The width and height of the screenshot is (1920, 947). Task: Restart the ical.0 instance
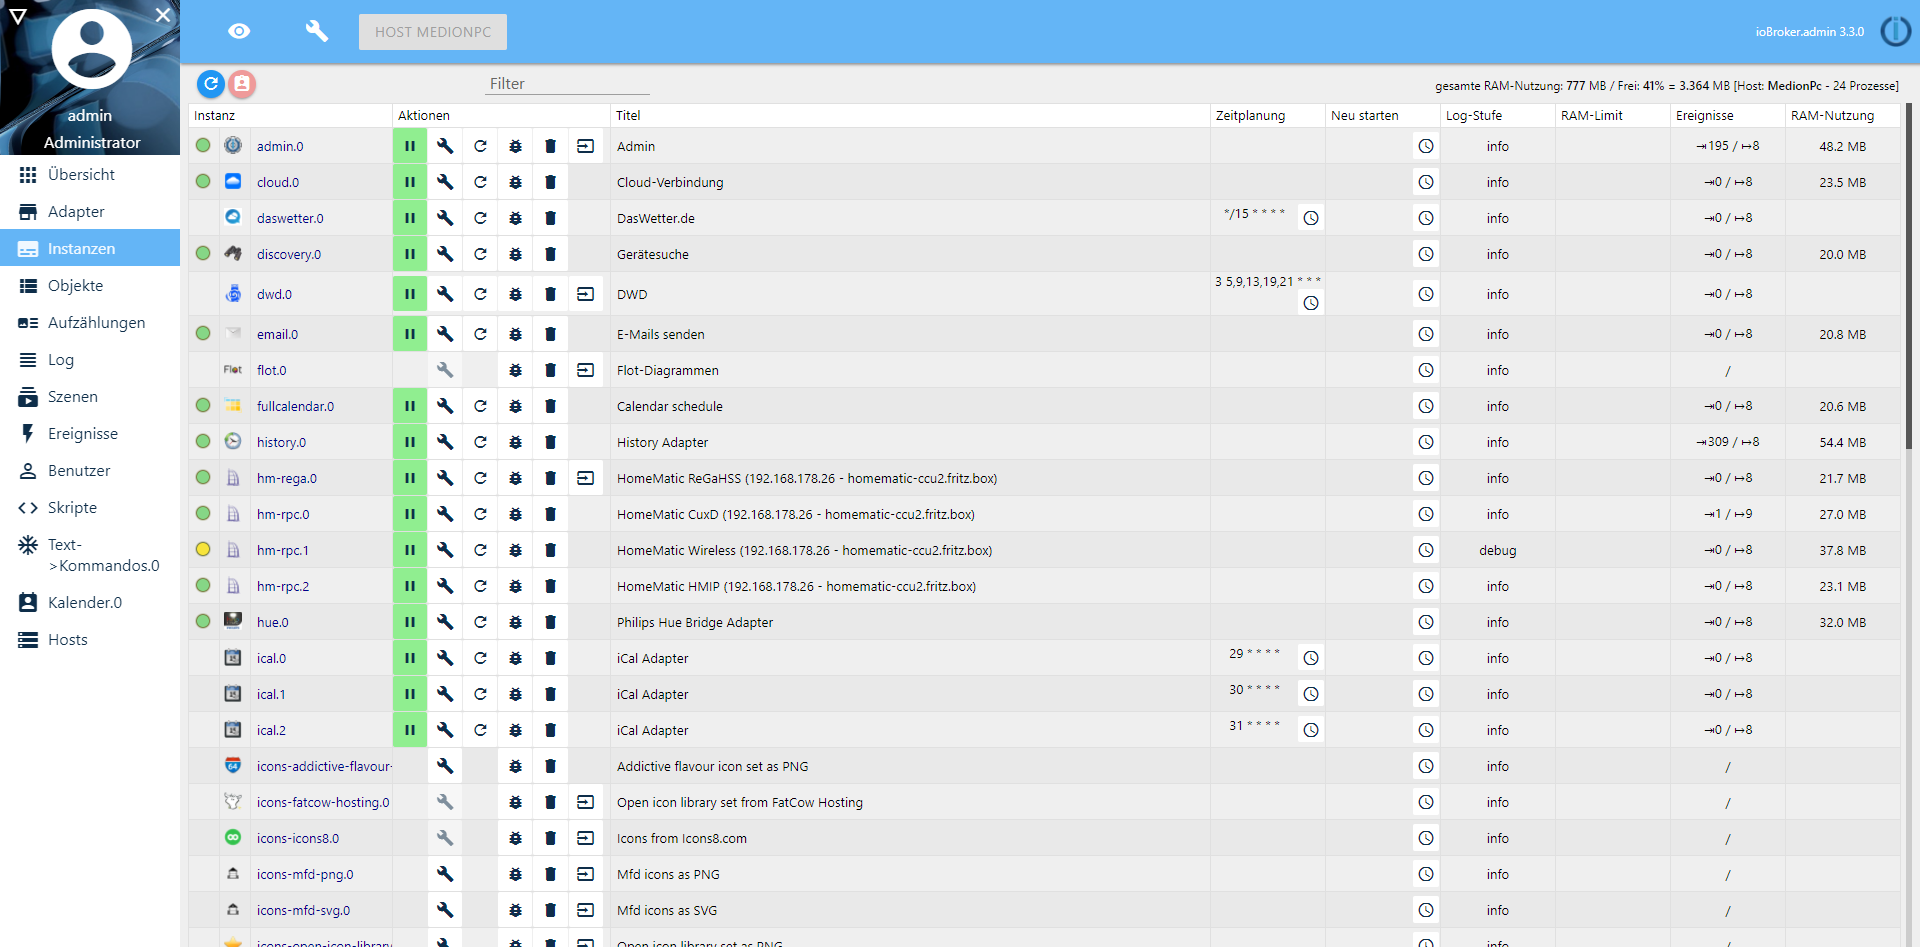(480, 658)
